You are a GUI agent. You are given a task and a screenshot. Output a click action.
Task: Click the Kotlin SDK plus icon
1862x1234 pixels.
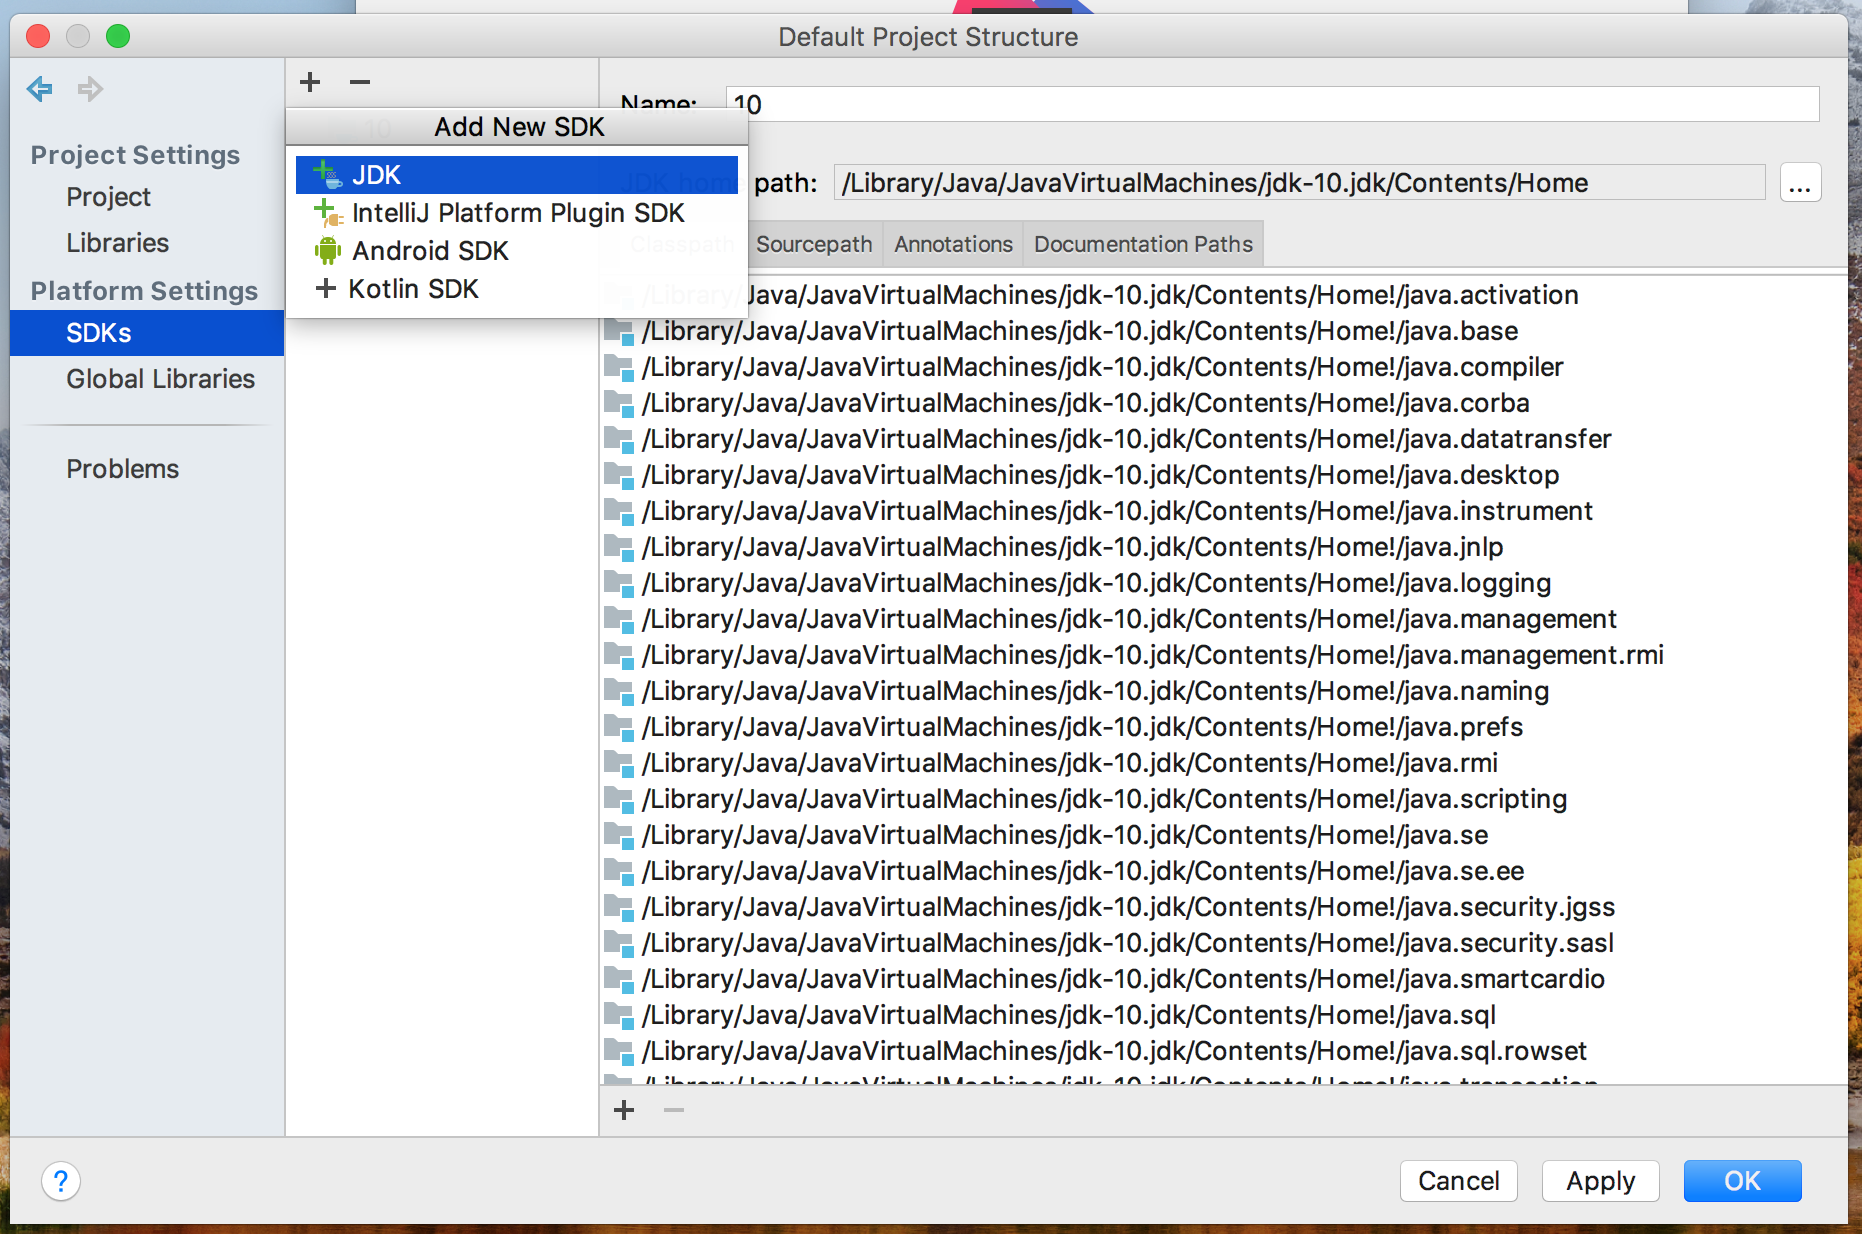click(x=325, y=289)
